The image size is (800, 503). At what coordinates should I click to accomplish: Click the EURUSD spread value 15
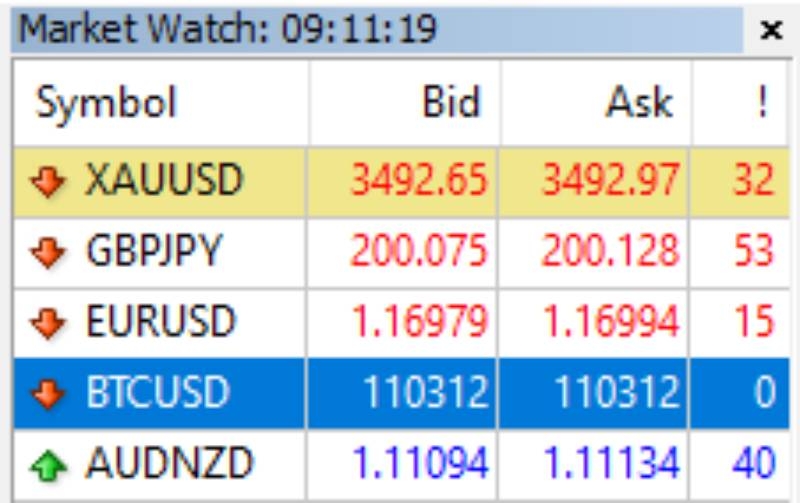[754, 321]
